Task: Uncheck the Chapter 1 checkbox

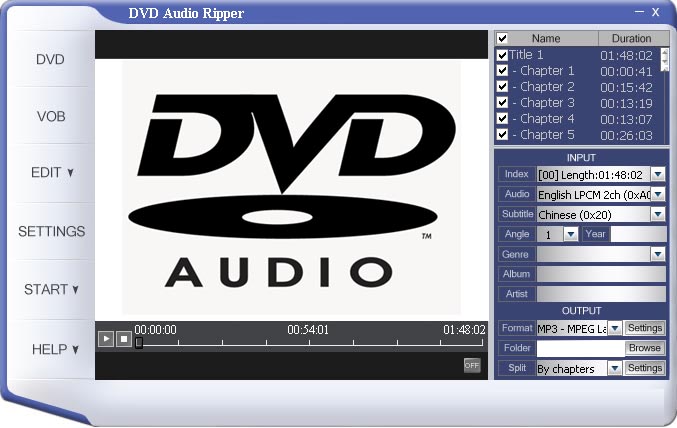Action: (502, 70)
